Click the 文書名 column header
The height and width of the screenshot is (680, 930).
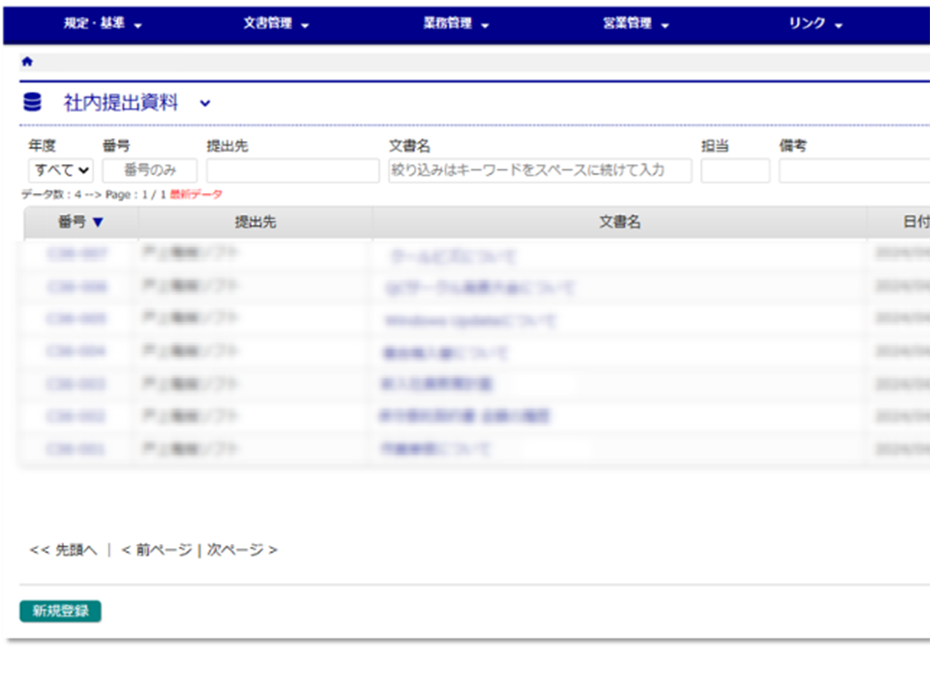tap(619, 222)
